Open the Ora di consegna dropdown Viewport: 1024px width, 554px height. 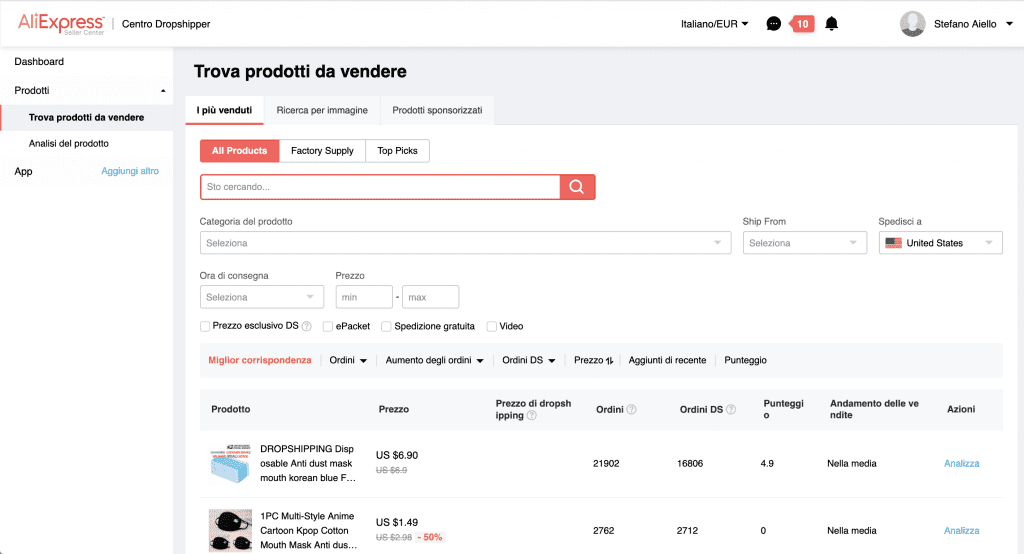(x=261, y=297)
